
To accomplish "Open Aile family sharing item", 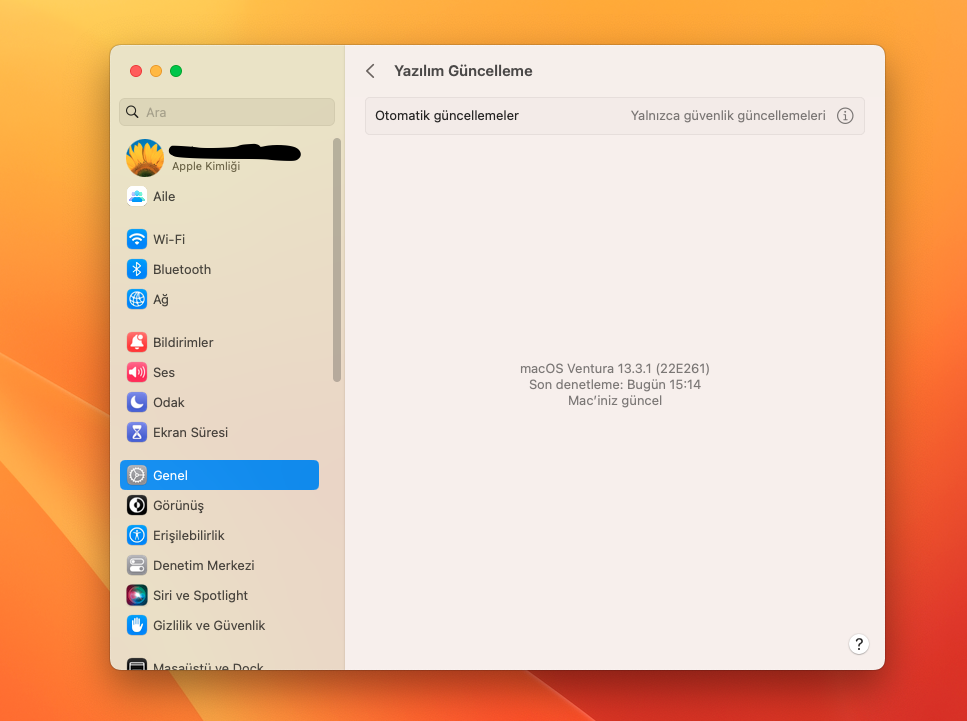I will 163,196.
